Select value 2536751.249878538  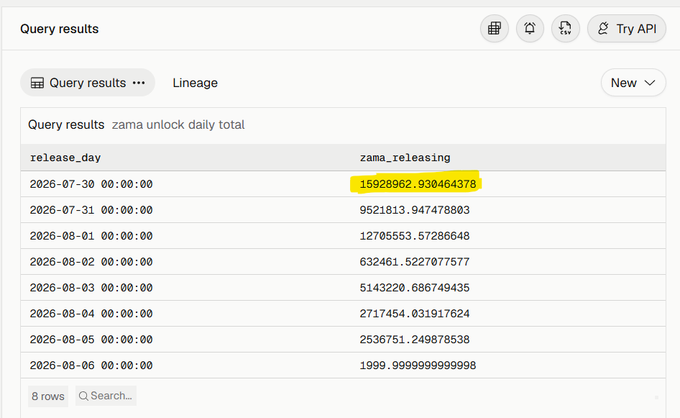tap(415, 340)
